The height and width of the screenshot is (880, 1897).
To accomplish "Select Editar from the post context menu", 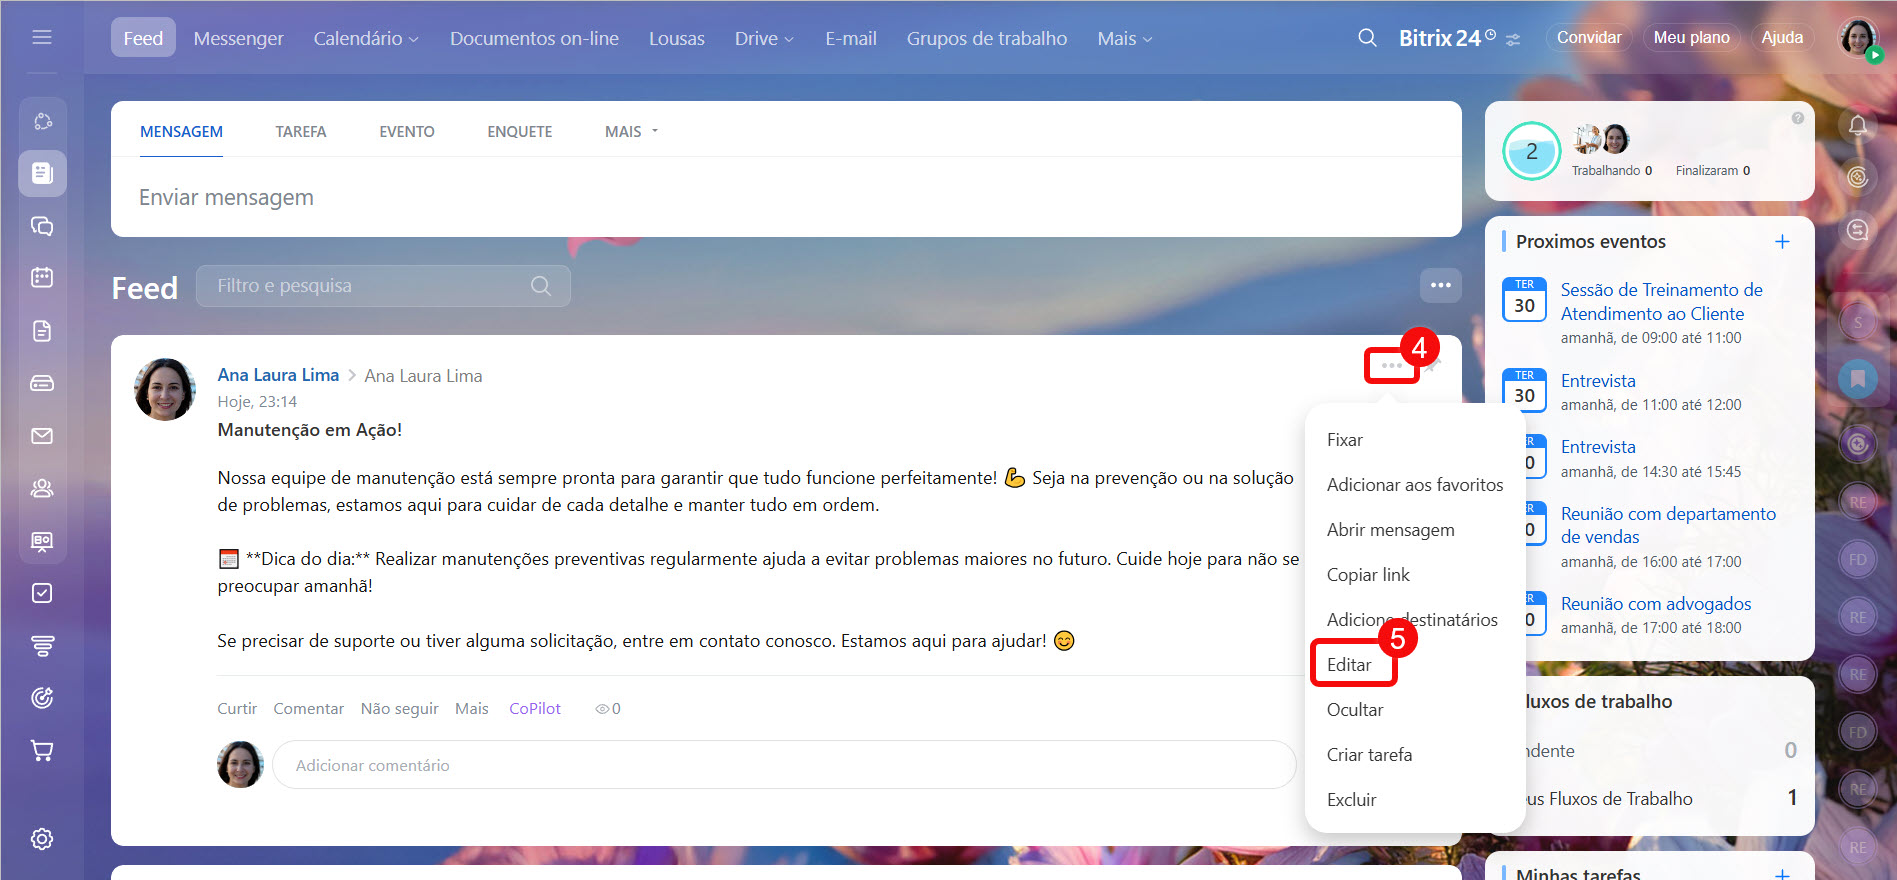I will pos(1349,665).
